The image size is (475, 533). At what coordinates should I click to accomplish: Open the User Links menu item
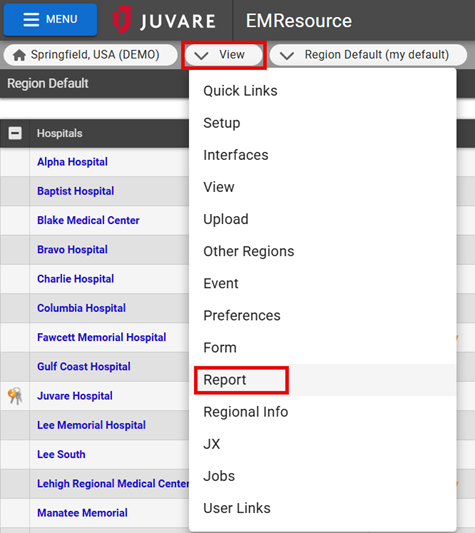click(x=322, y=508)
